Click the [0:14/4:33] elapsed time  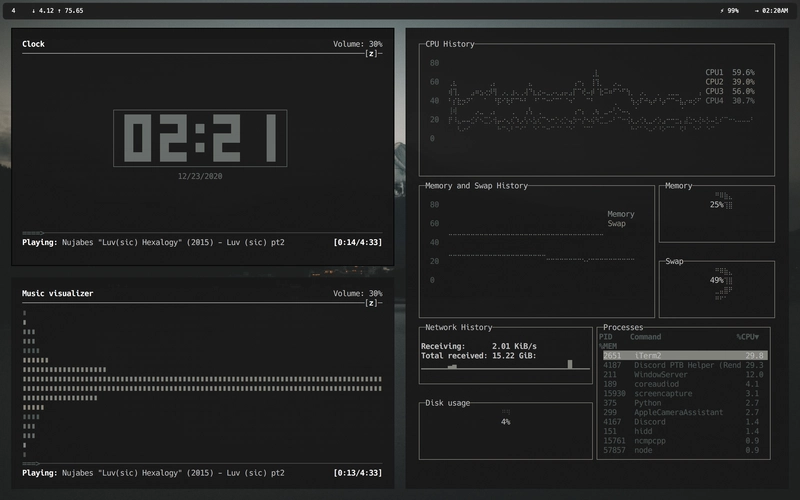click(x=358, y=242)
